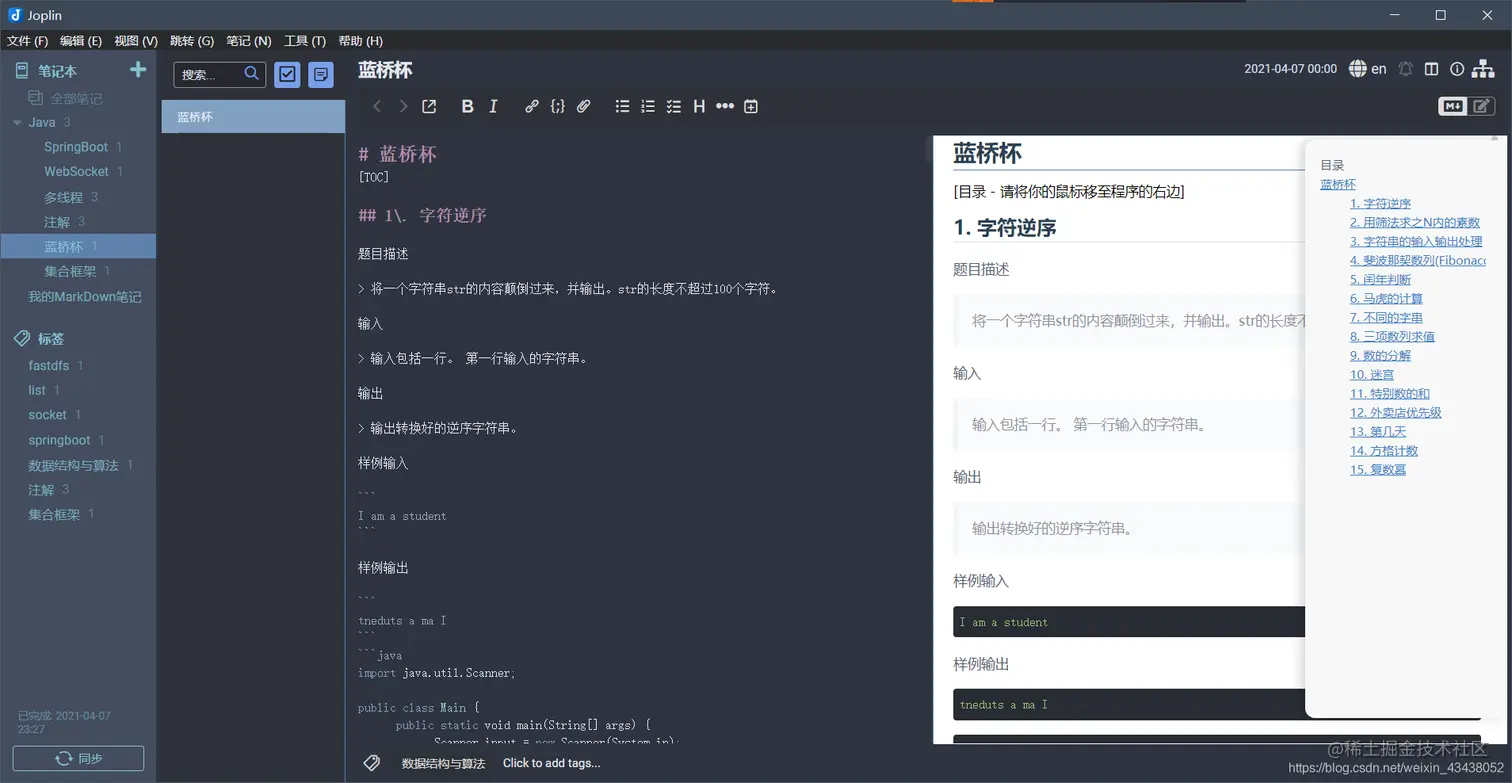The width and height of the screenshot is (1512, 783).
Task: Open 帮助 (H) menu
Action: click(x=361, y=41)
